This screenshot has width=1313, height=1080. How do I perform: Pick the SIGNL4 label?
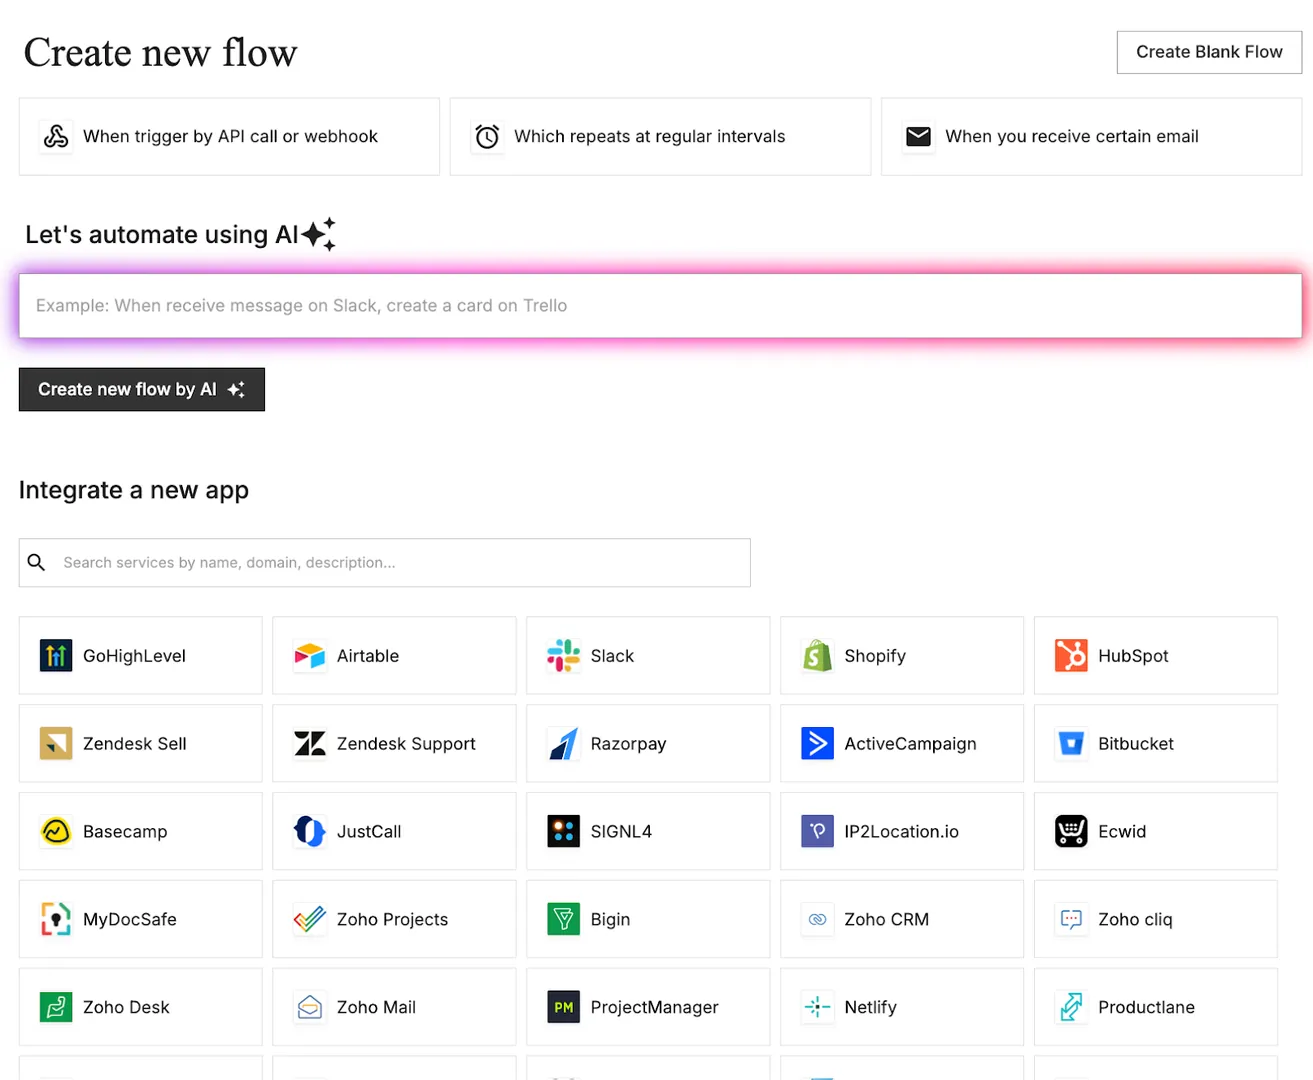click(x=621, y=832)
